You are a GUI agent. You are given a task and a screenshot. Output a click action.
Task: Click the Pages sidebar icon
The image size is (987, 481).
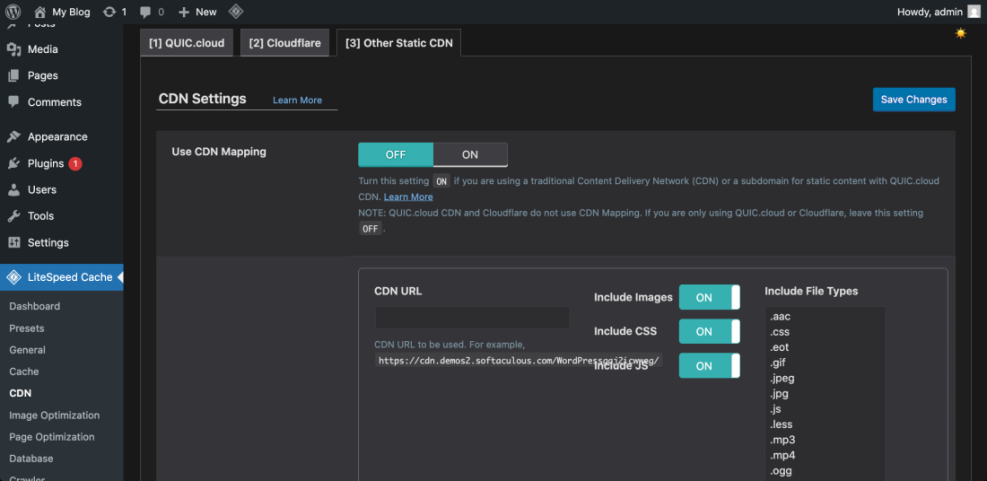click(14, 76)
